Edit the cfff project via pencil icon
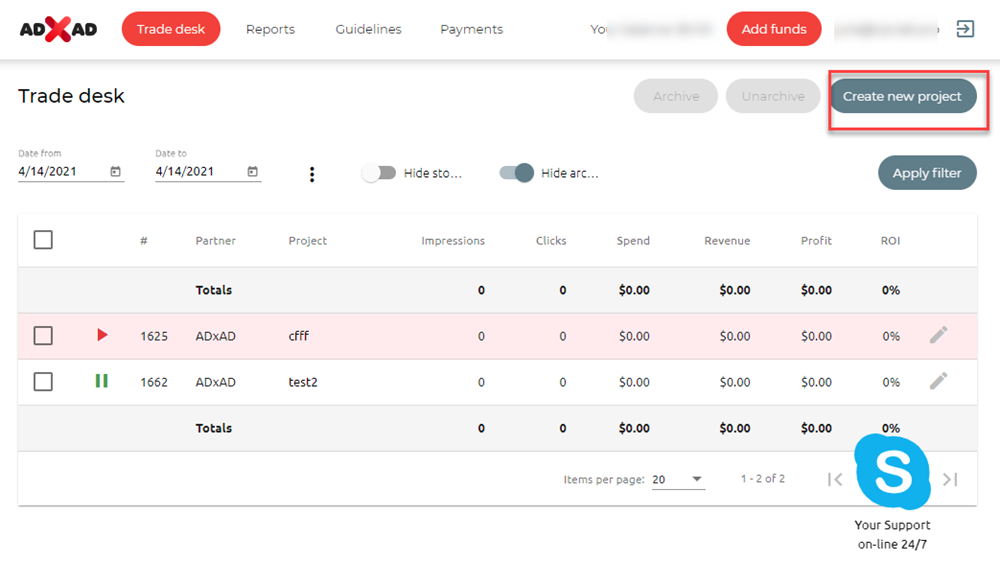Viewport: 1000px width, 561px height. 938,335
